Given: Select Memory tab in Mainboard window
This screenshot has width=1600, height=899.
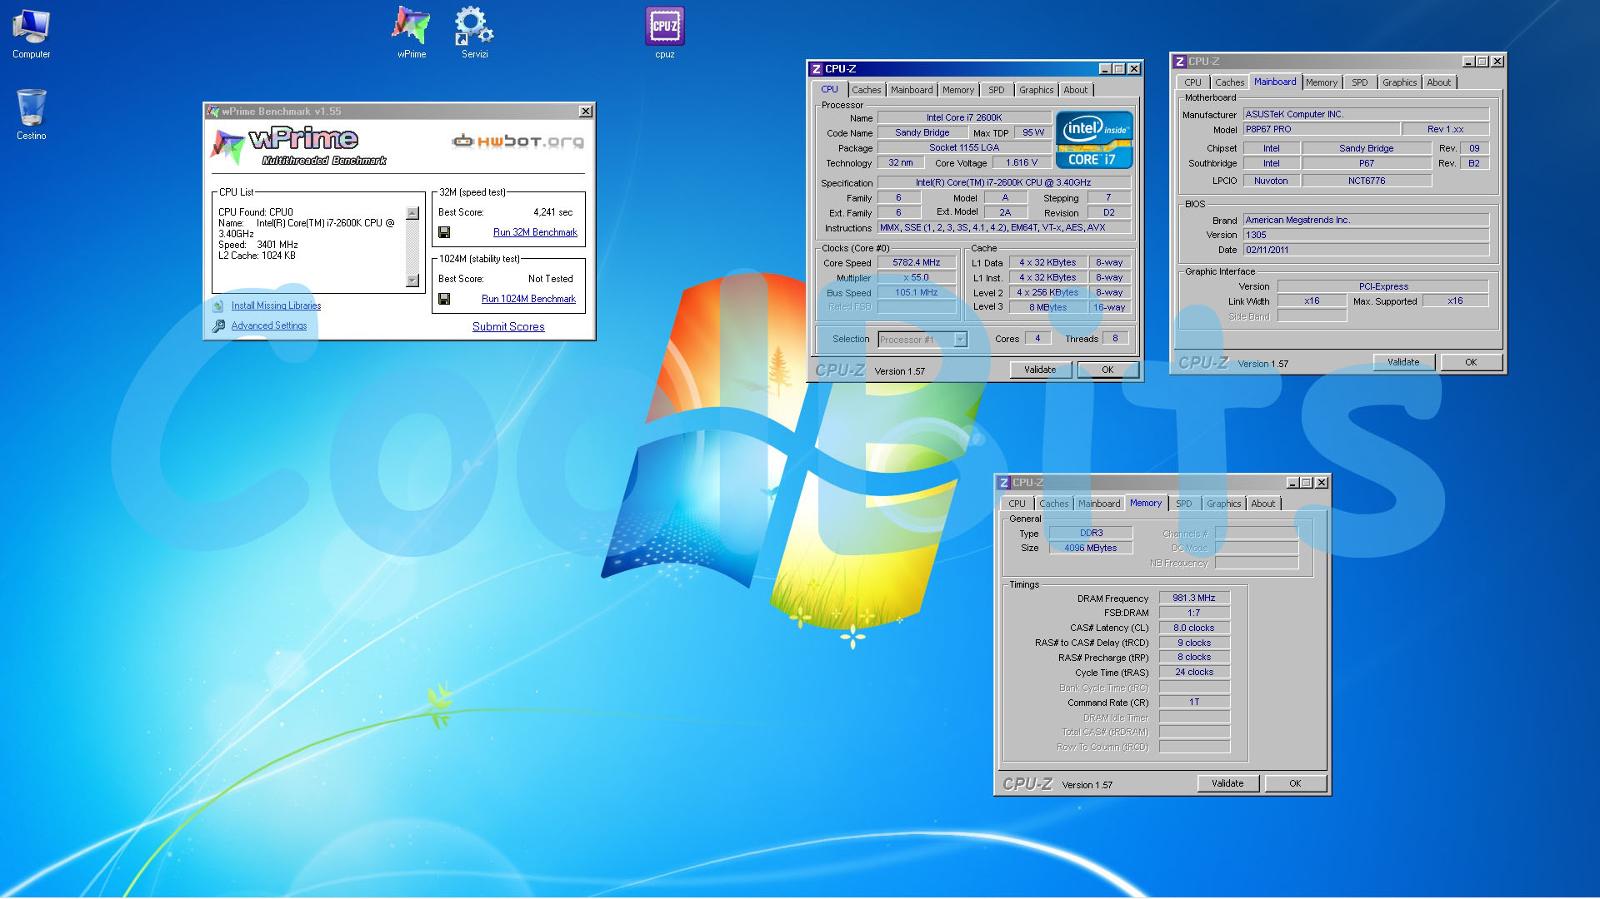Looking at the screenshot, I should pyautogui.click(x=1321, y=82).
